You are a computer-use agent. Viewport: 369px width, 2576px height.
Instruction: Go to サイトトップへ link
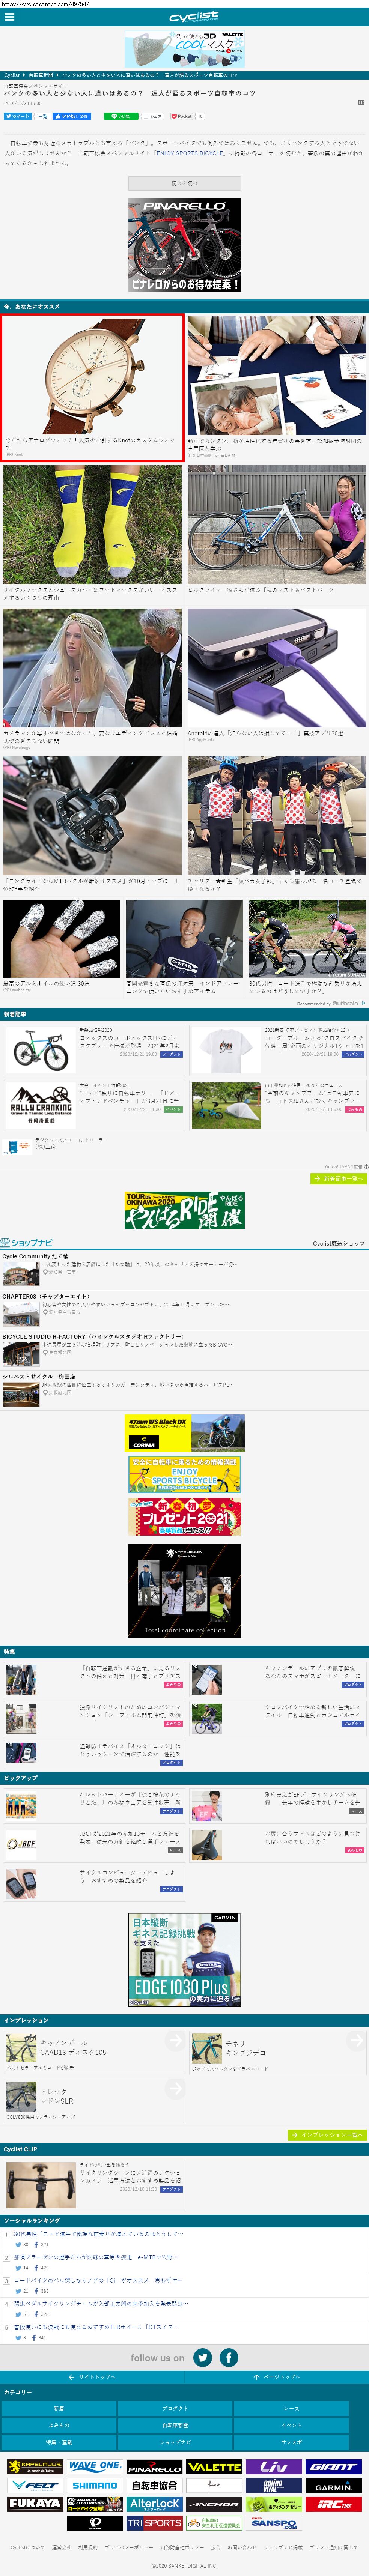[92, 2377]
